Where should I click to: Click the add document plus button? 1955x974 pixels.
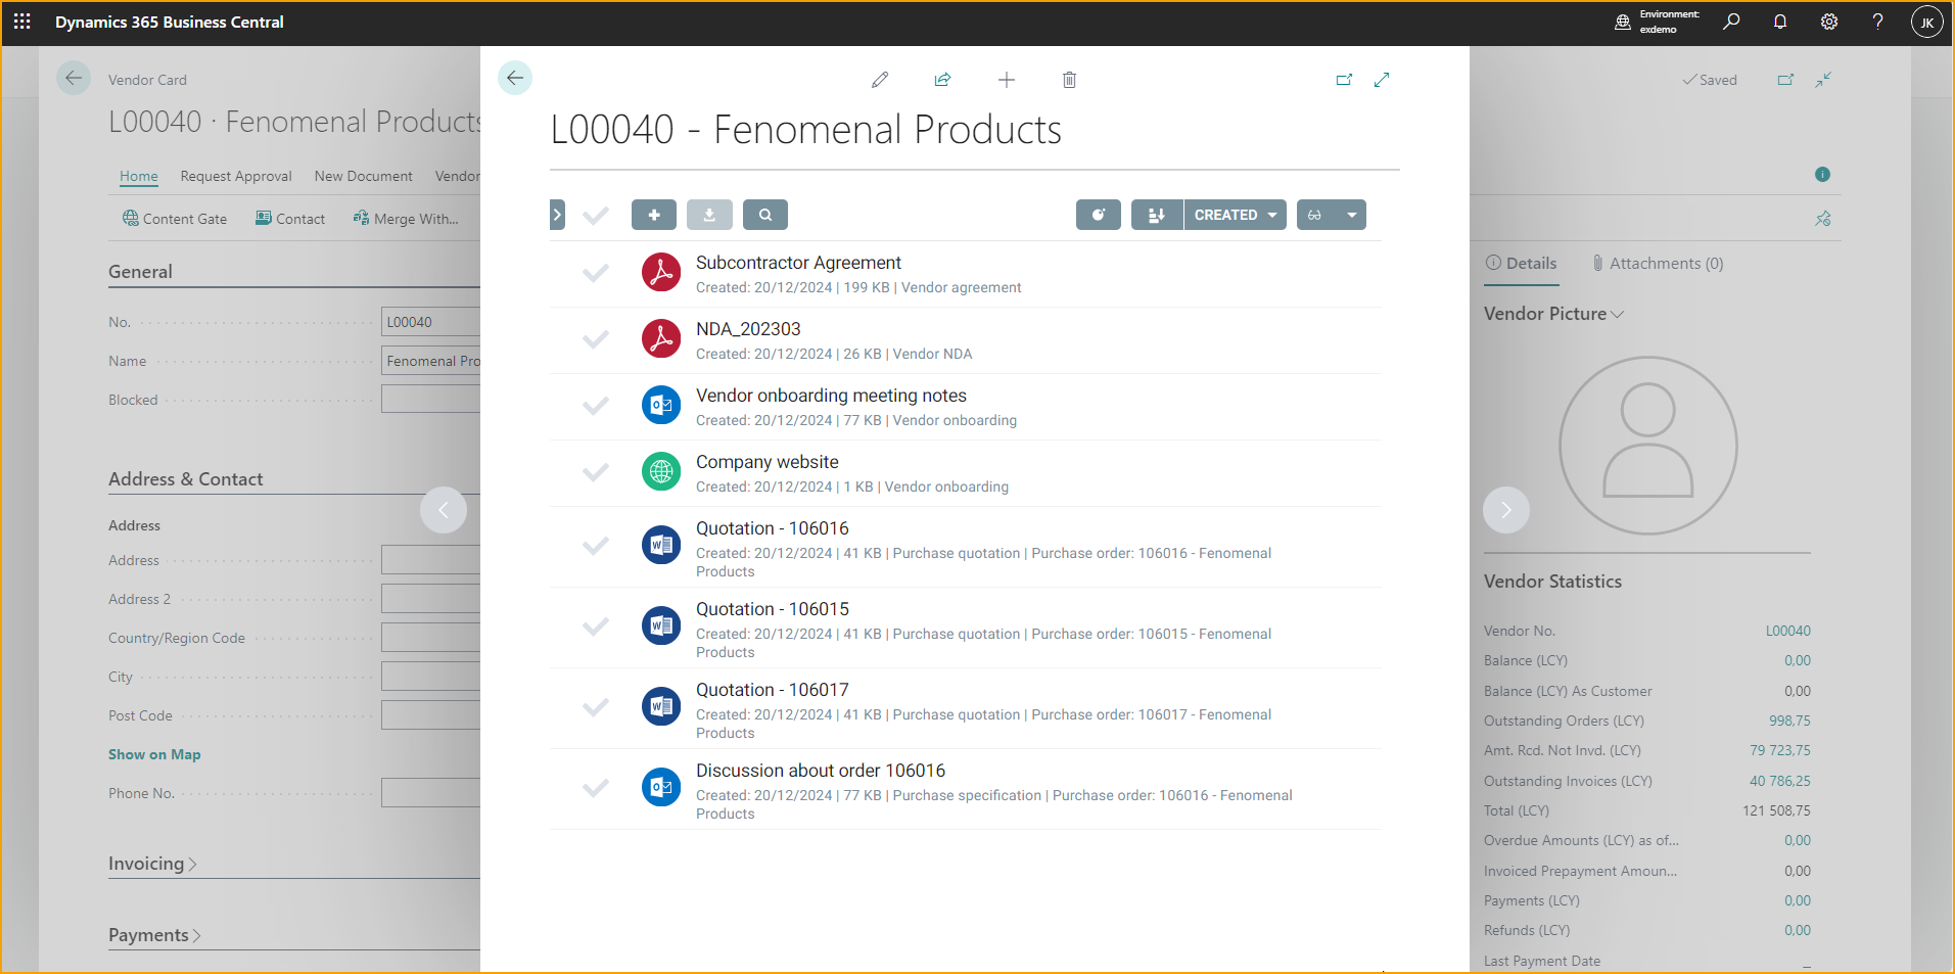pyautogui.click(x=653, y=215)
